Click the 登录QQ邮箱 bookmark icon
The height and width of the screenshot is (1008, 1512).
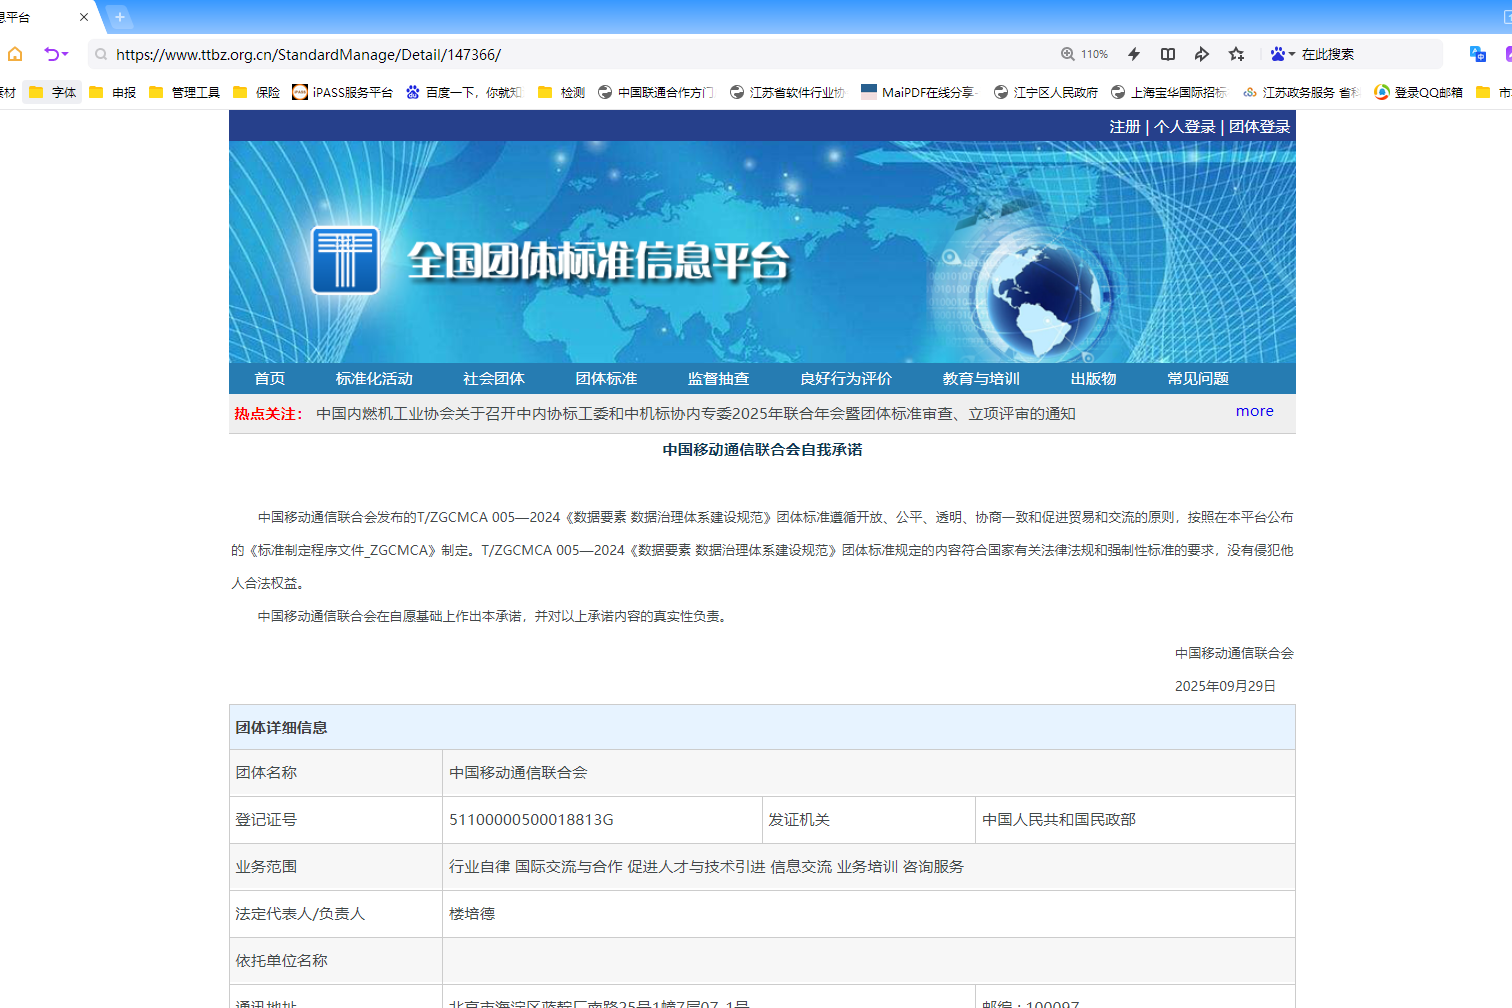(1384, 91)
